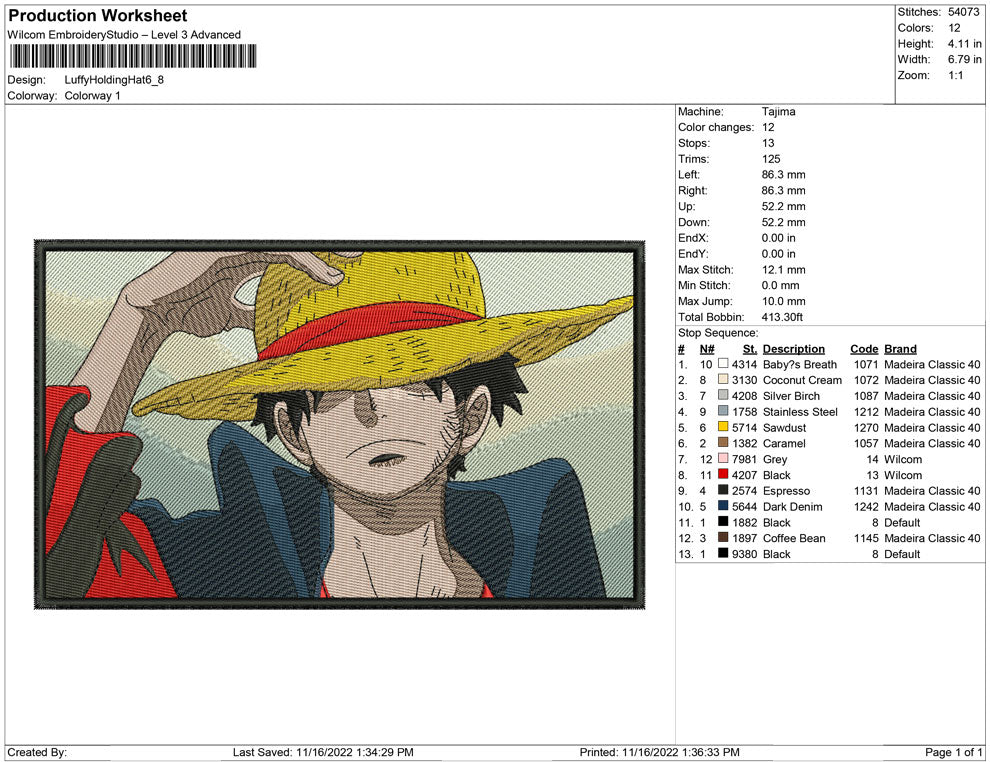Click the Luffy embroidery design preview
The width and height of the screenshot is (990, 762).
click(x=340, y=424)
